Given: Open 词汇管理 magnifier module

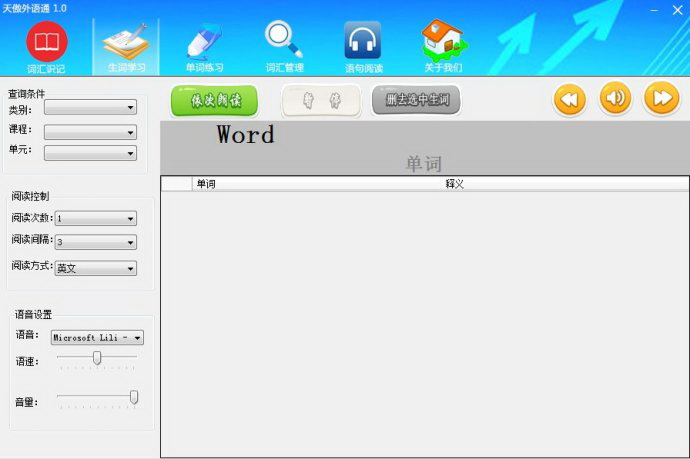Looking at the screenshot, I should [284, 47].
